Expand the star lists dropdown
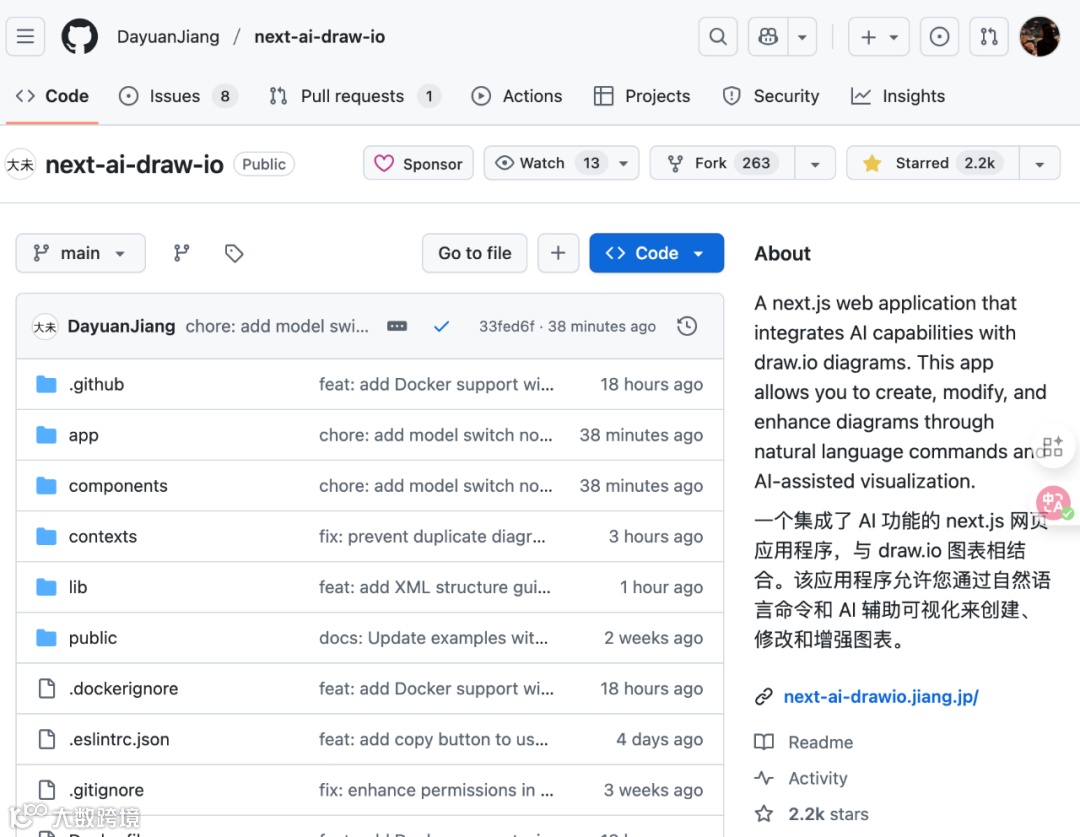Viewport: 1080px width, 837px height. (x=1039, y=164)
